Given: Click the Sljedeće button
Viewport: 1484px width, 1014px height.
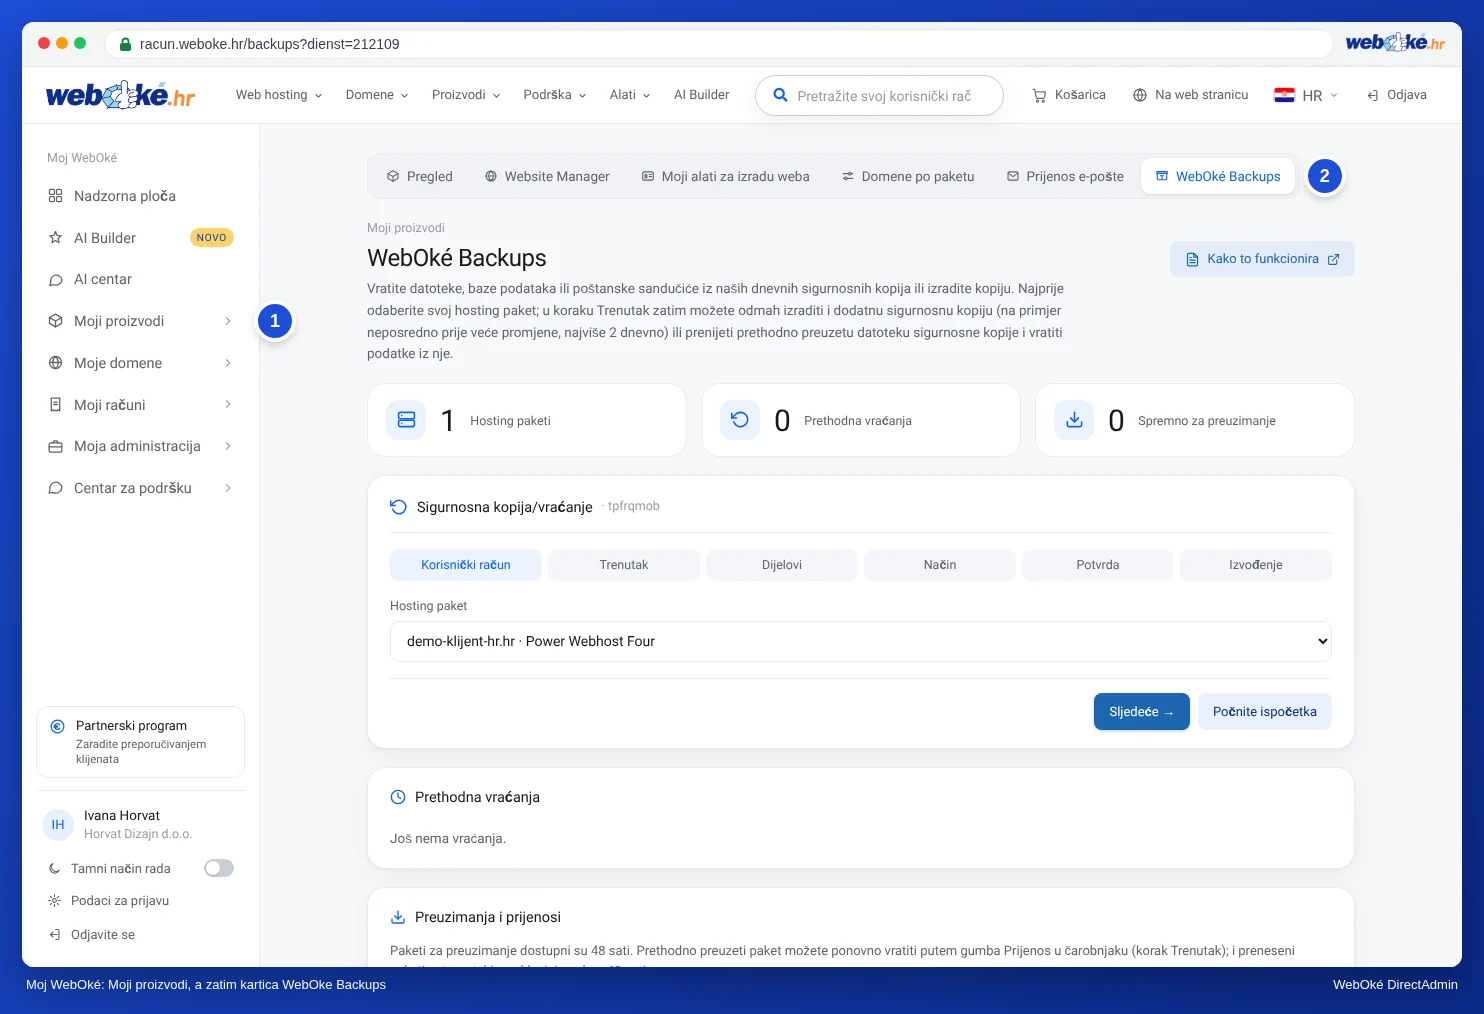Looking at the screenshot, I should tap(1142, 712).
